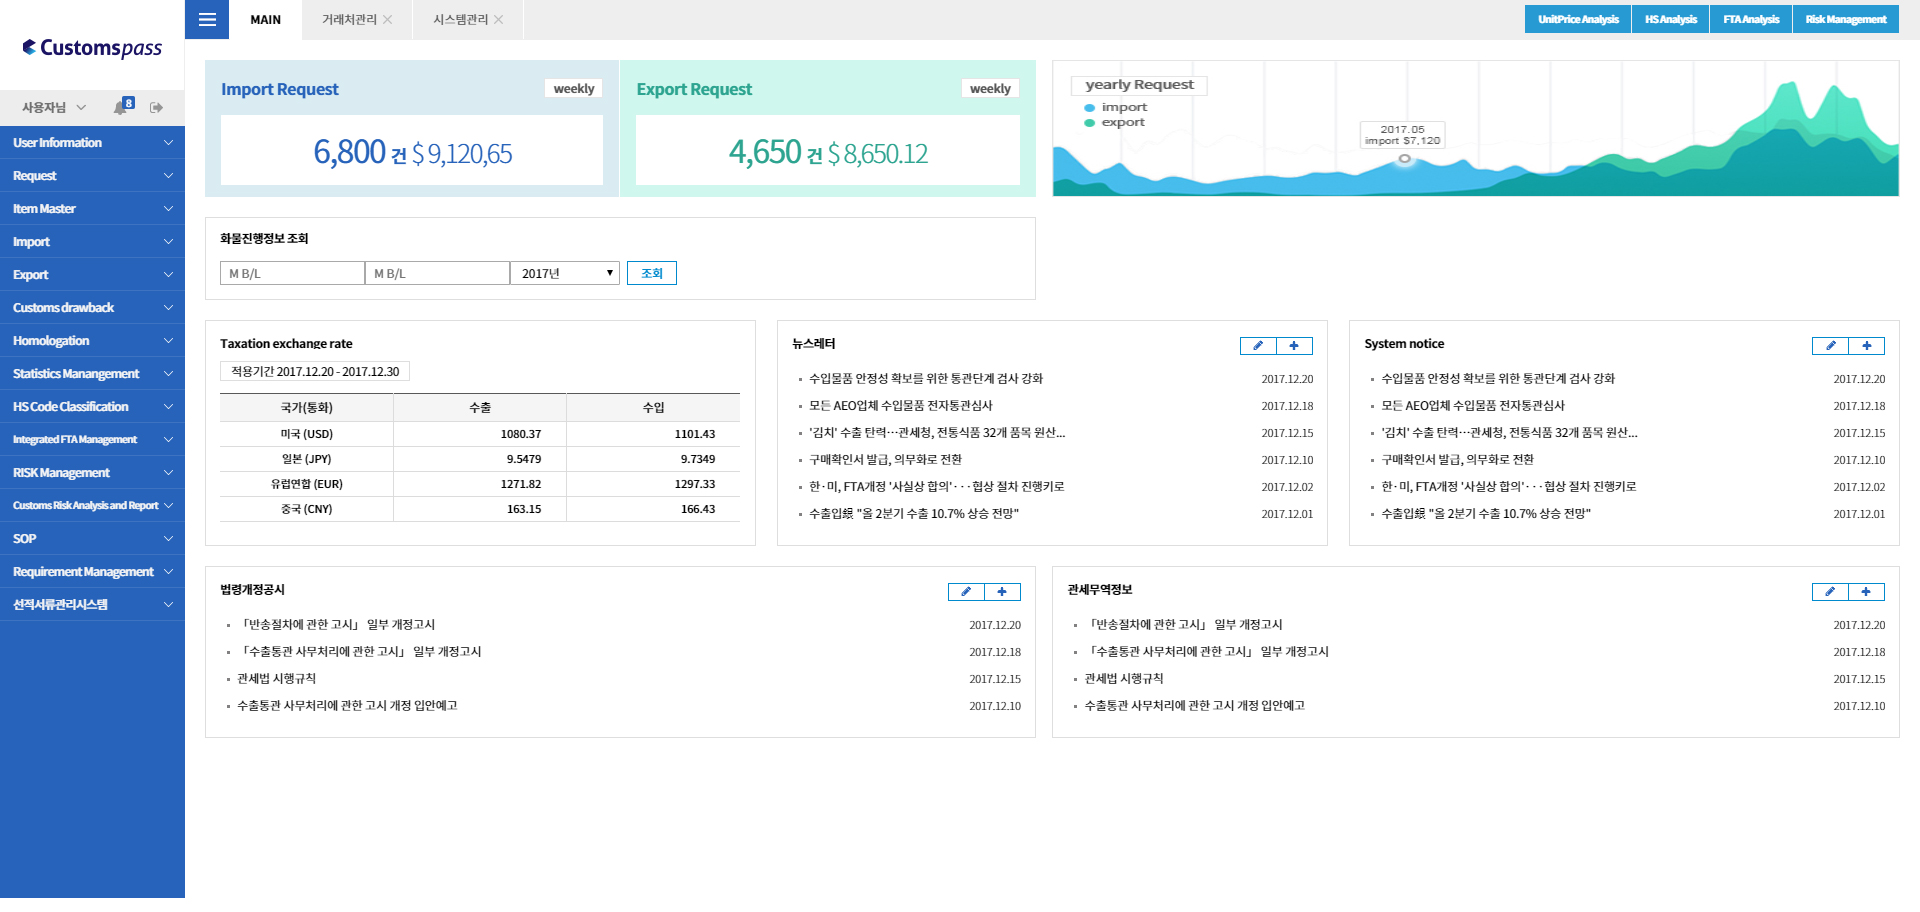Open Risk Management top button
This screenshot has width=1920, height=912.
[1846, 19]
